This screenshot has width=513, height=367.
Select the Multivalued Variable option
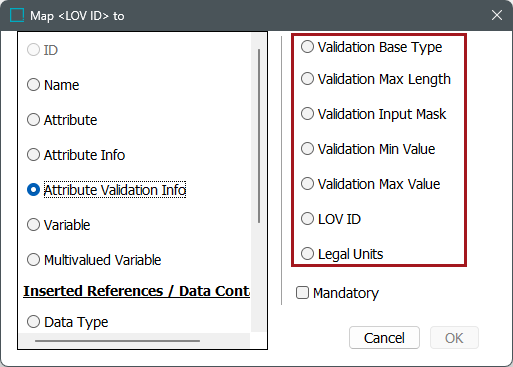pyautogui.click(x=34, y=260)
